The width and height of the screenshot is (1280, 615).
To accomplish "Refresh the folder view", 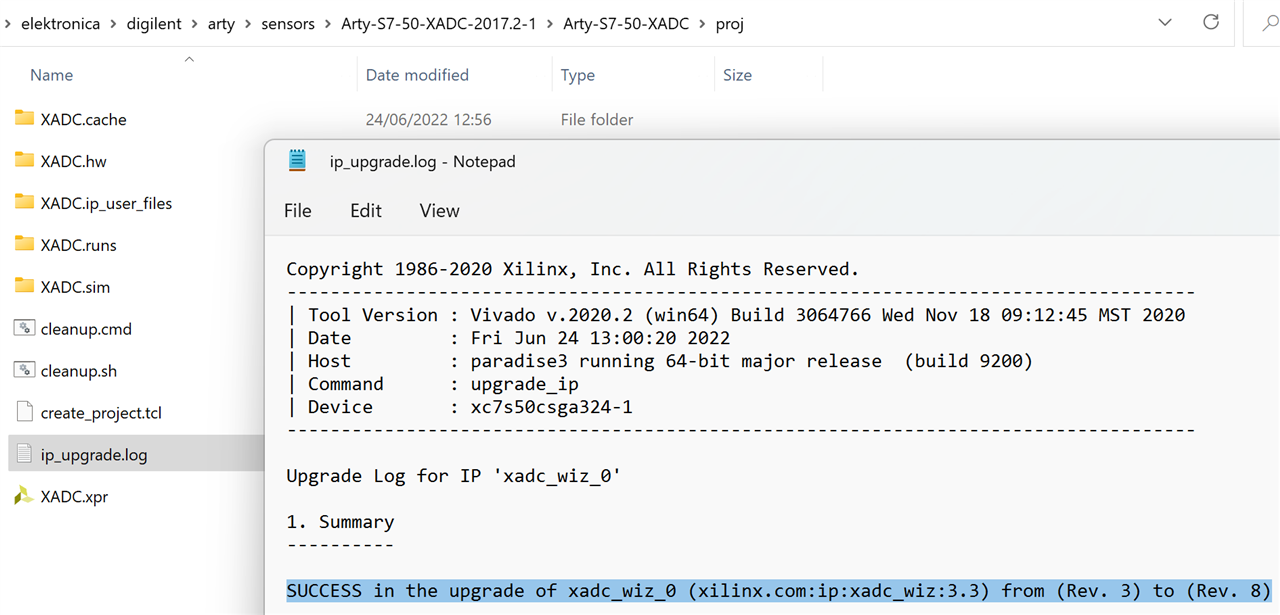I will (x=1211, y=22).
